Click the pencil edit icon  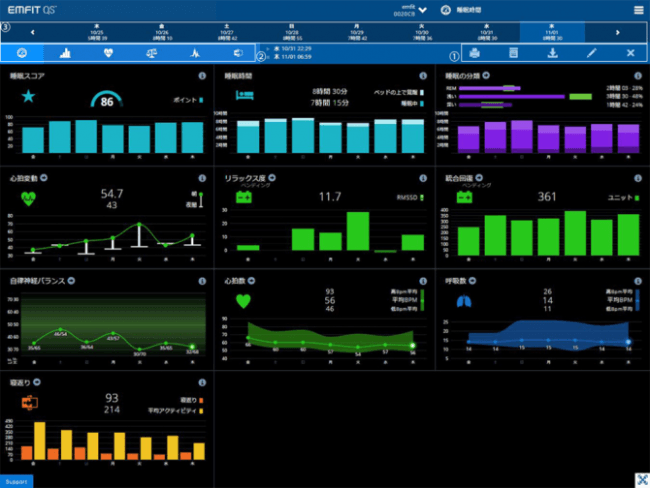(591, 52)
